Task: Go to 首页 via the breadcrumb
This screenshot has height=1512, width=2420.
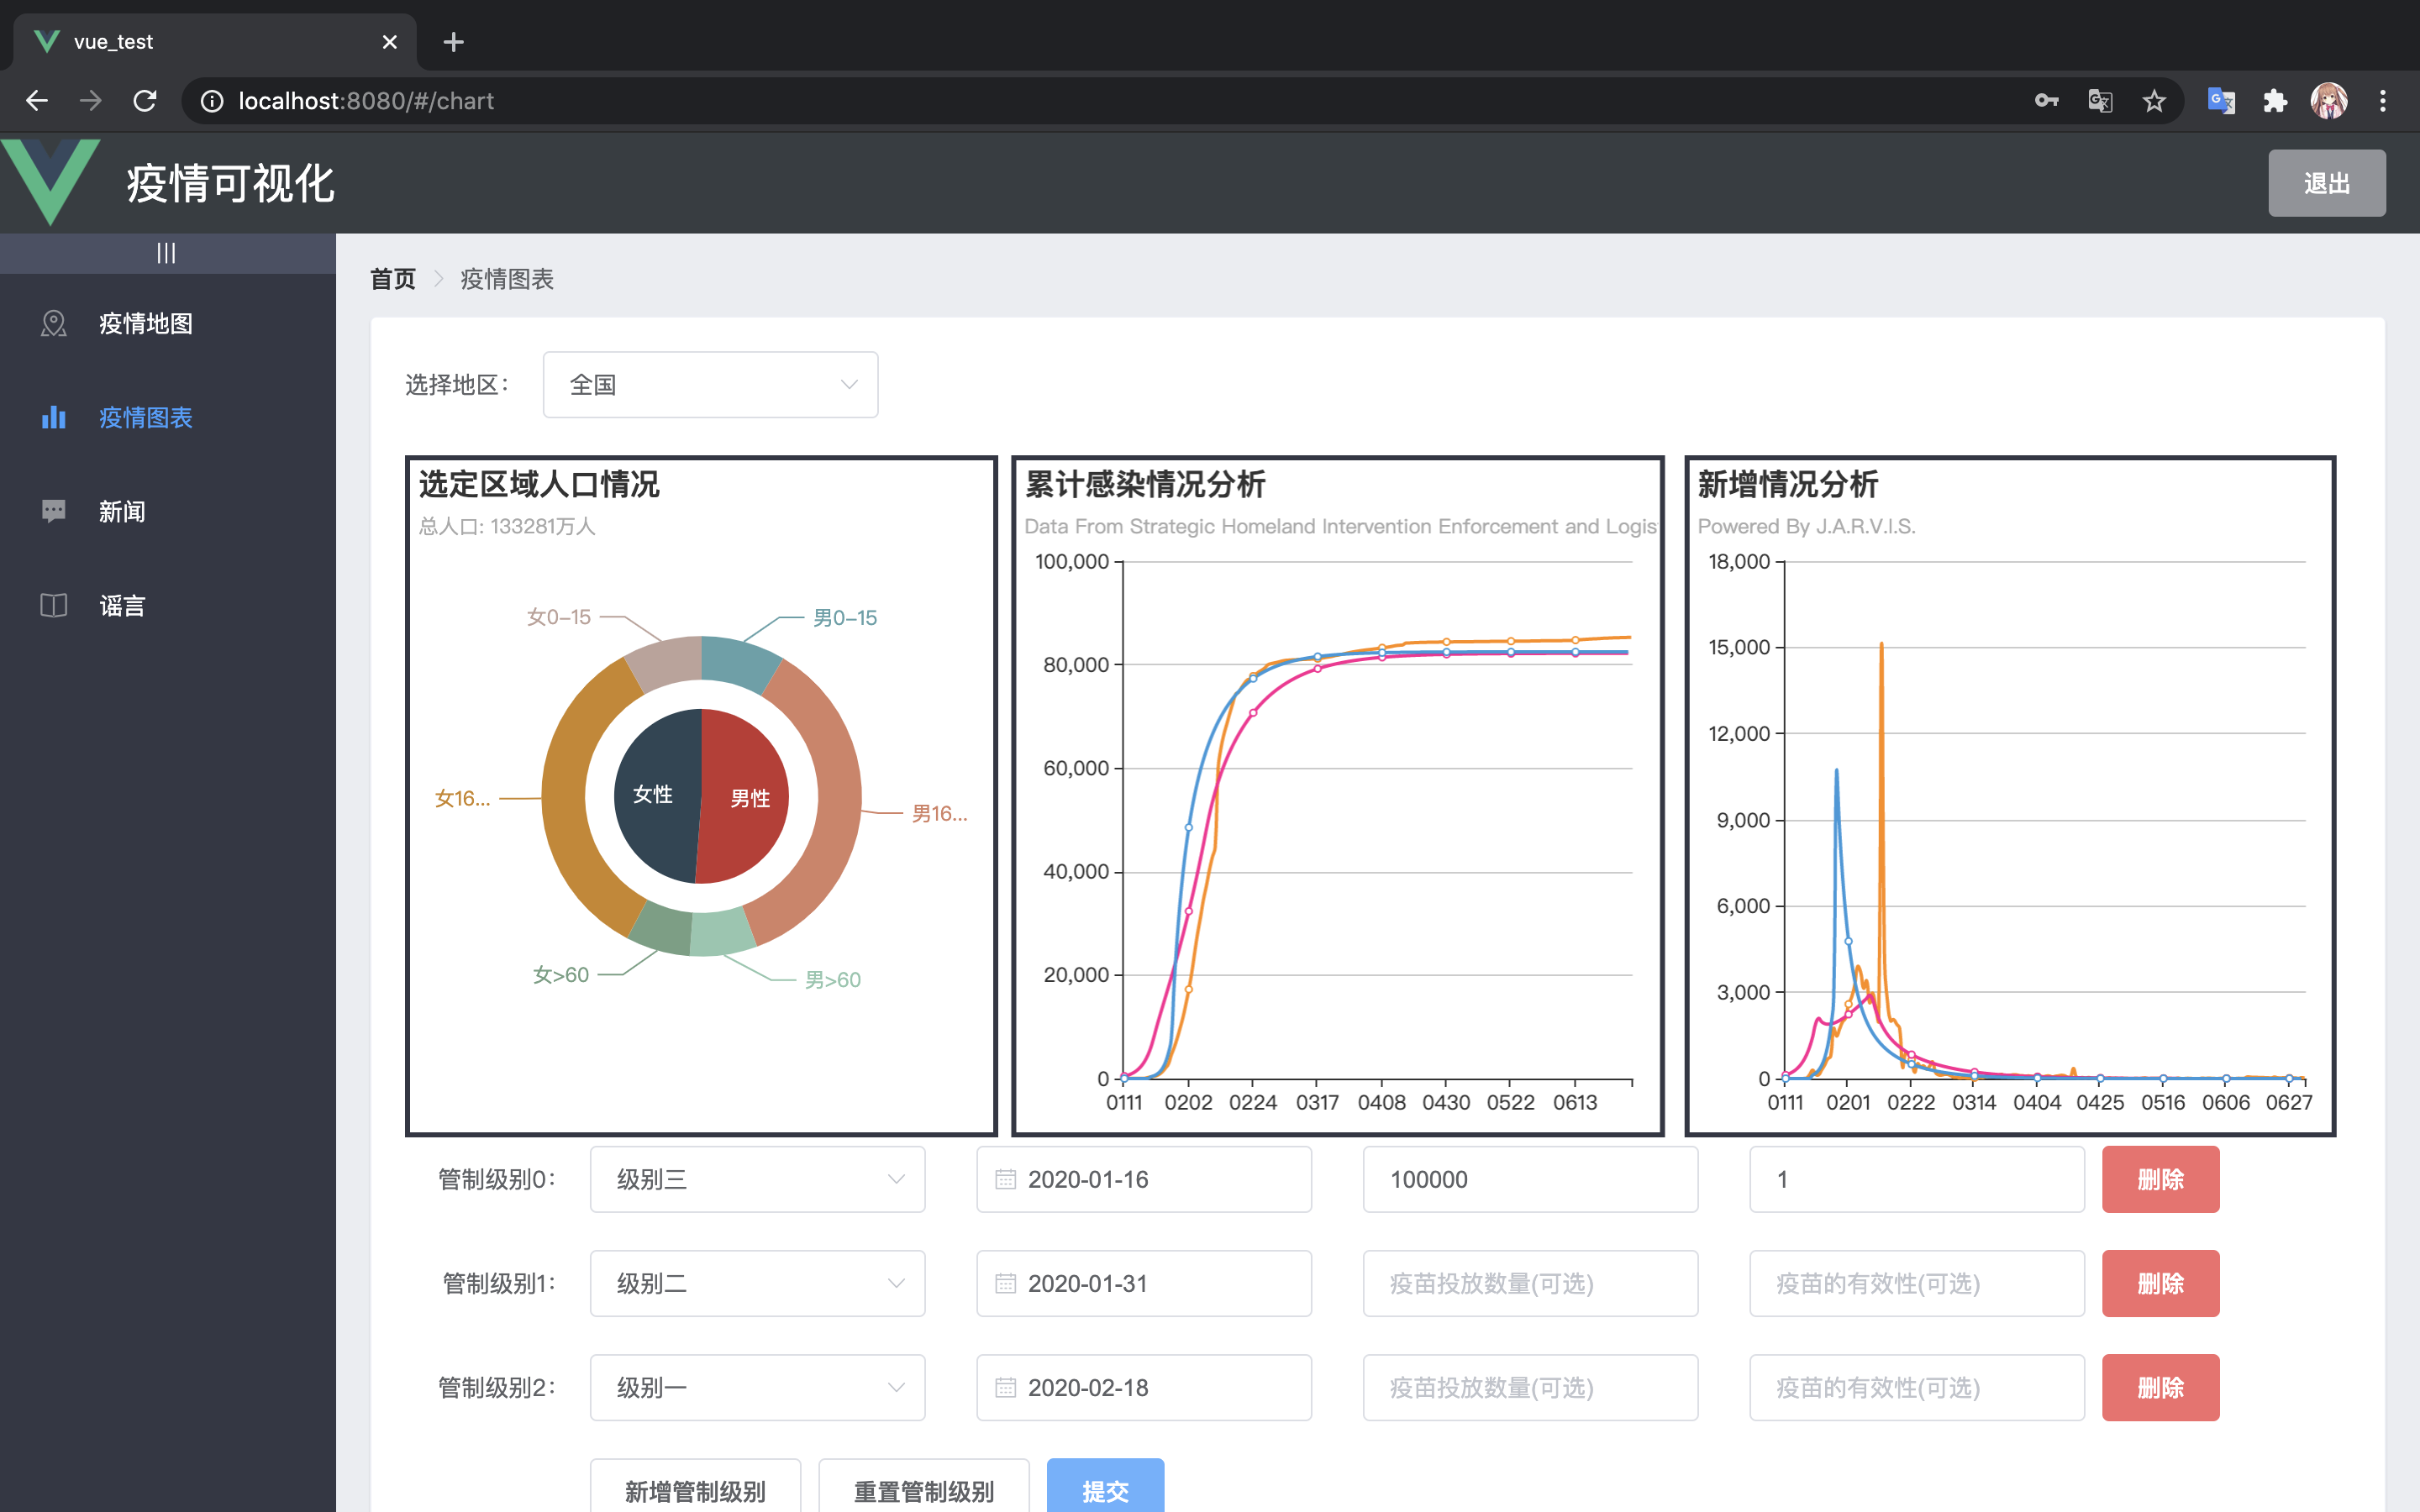Action: click(x=392, y=279)
